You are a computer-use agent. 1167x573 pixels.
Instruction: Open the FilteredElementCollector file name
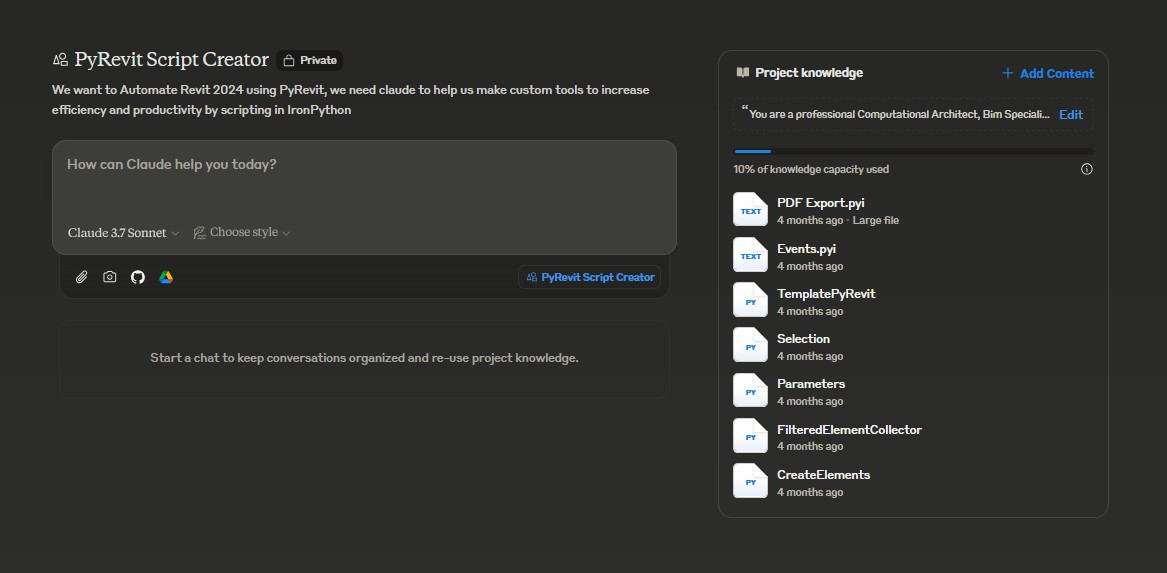[x=849, y=429]
